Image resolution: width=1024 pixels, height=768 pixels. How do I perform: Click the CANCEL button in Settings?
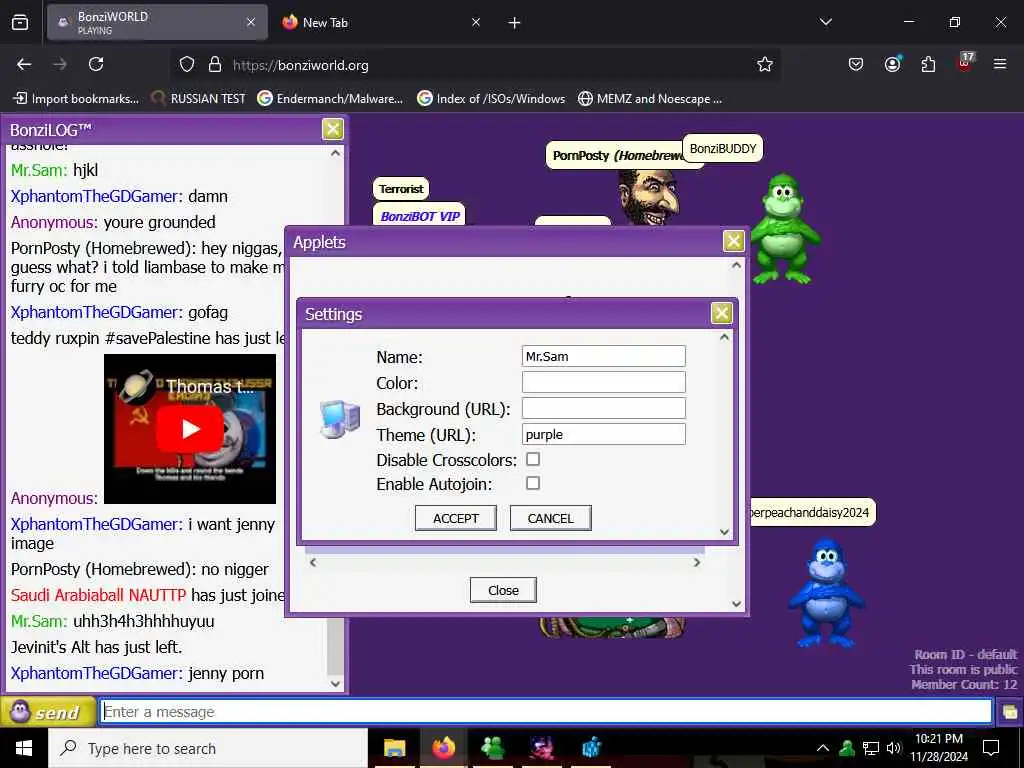(551, 518)
